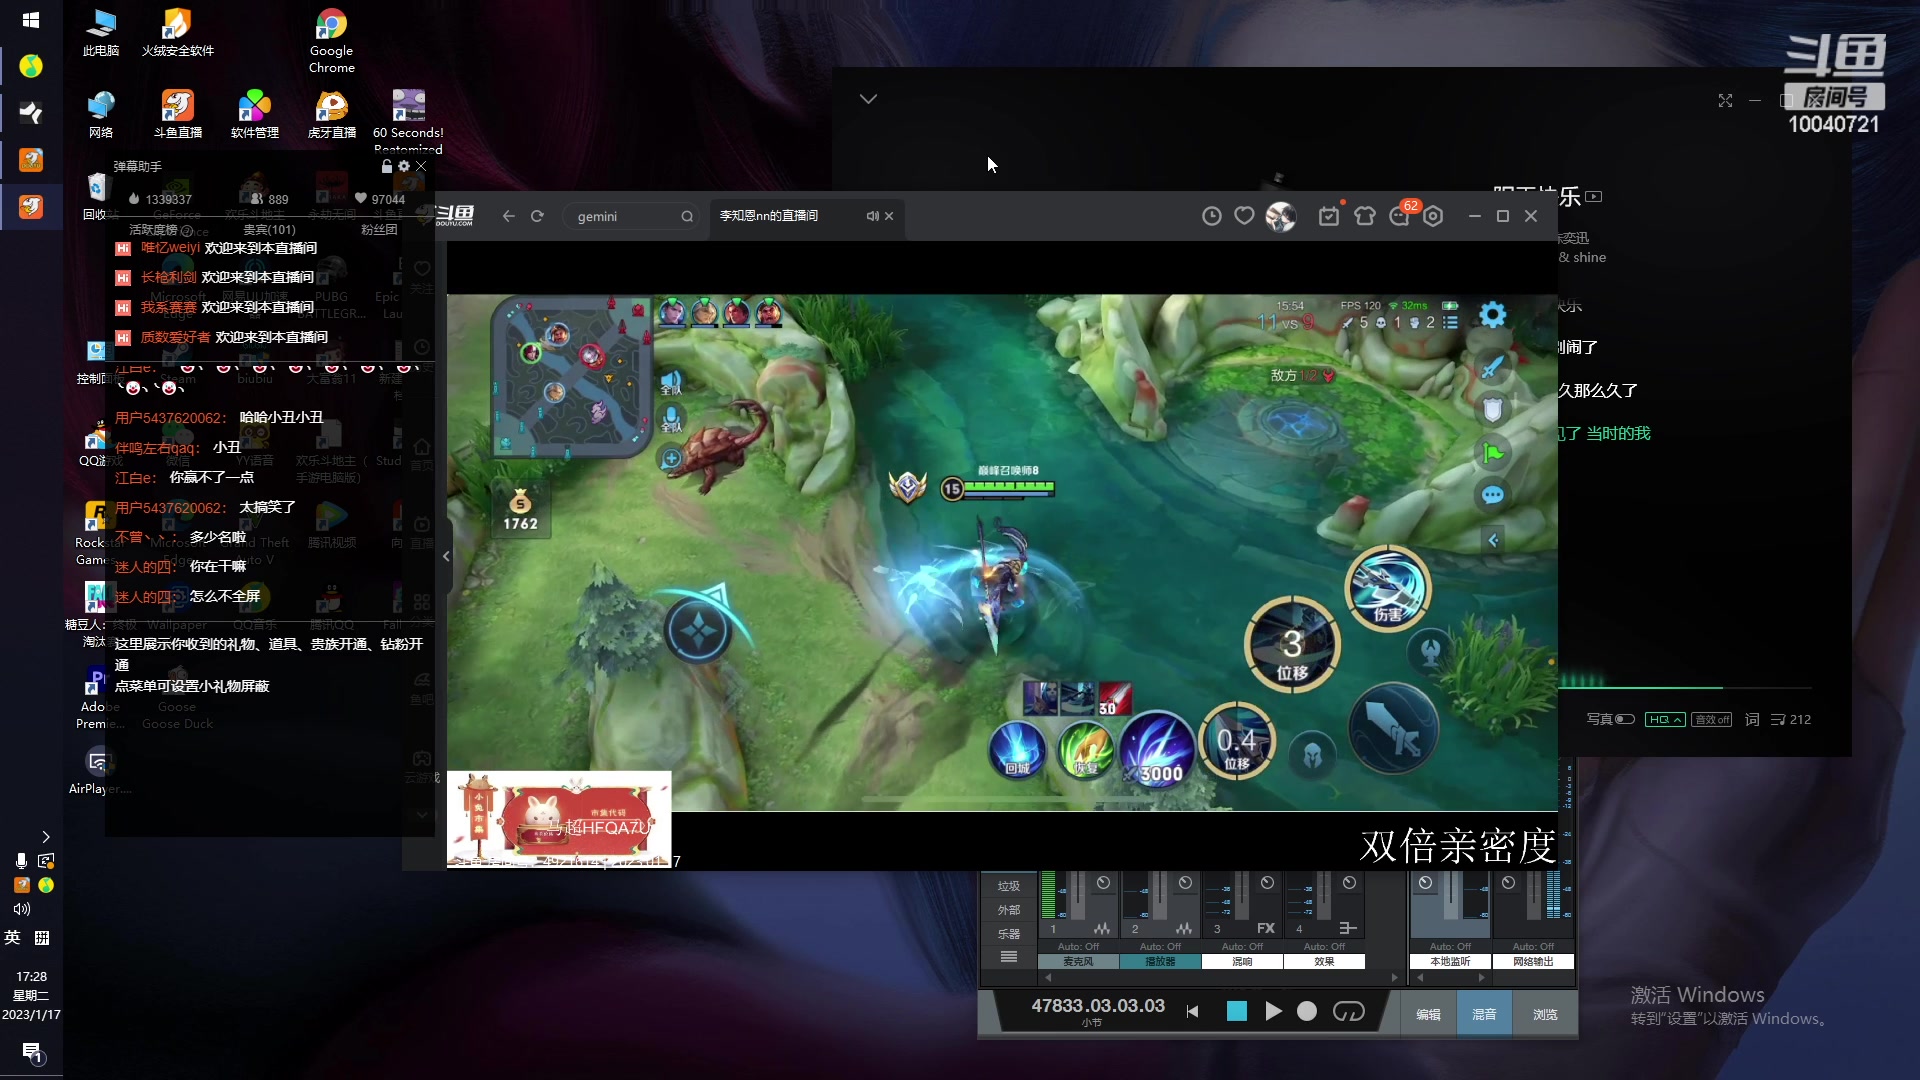Select the 外部 item in mixer sidebar

coord(1008,910)
